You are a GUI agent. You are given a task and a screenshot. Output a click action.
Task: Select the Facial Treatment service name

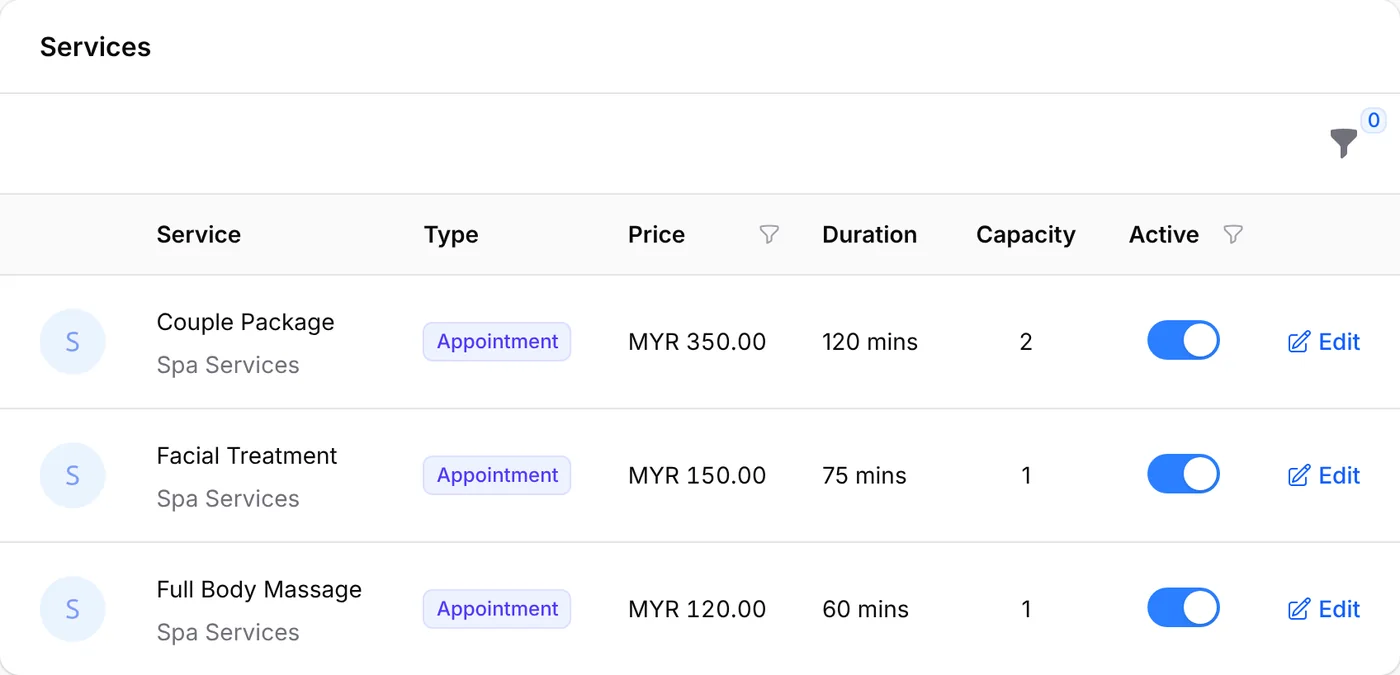point(247,456)
